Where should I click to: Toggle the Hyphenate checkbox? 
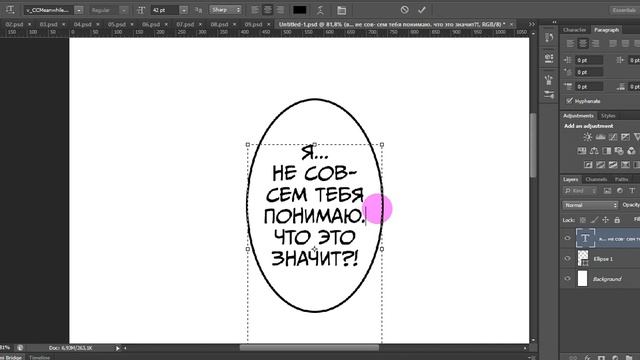pos(569,100)
